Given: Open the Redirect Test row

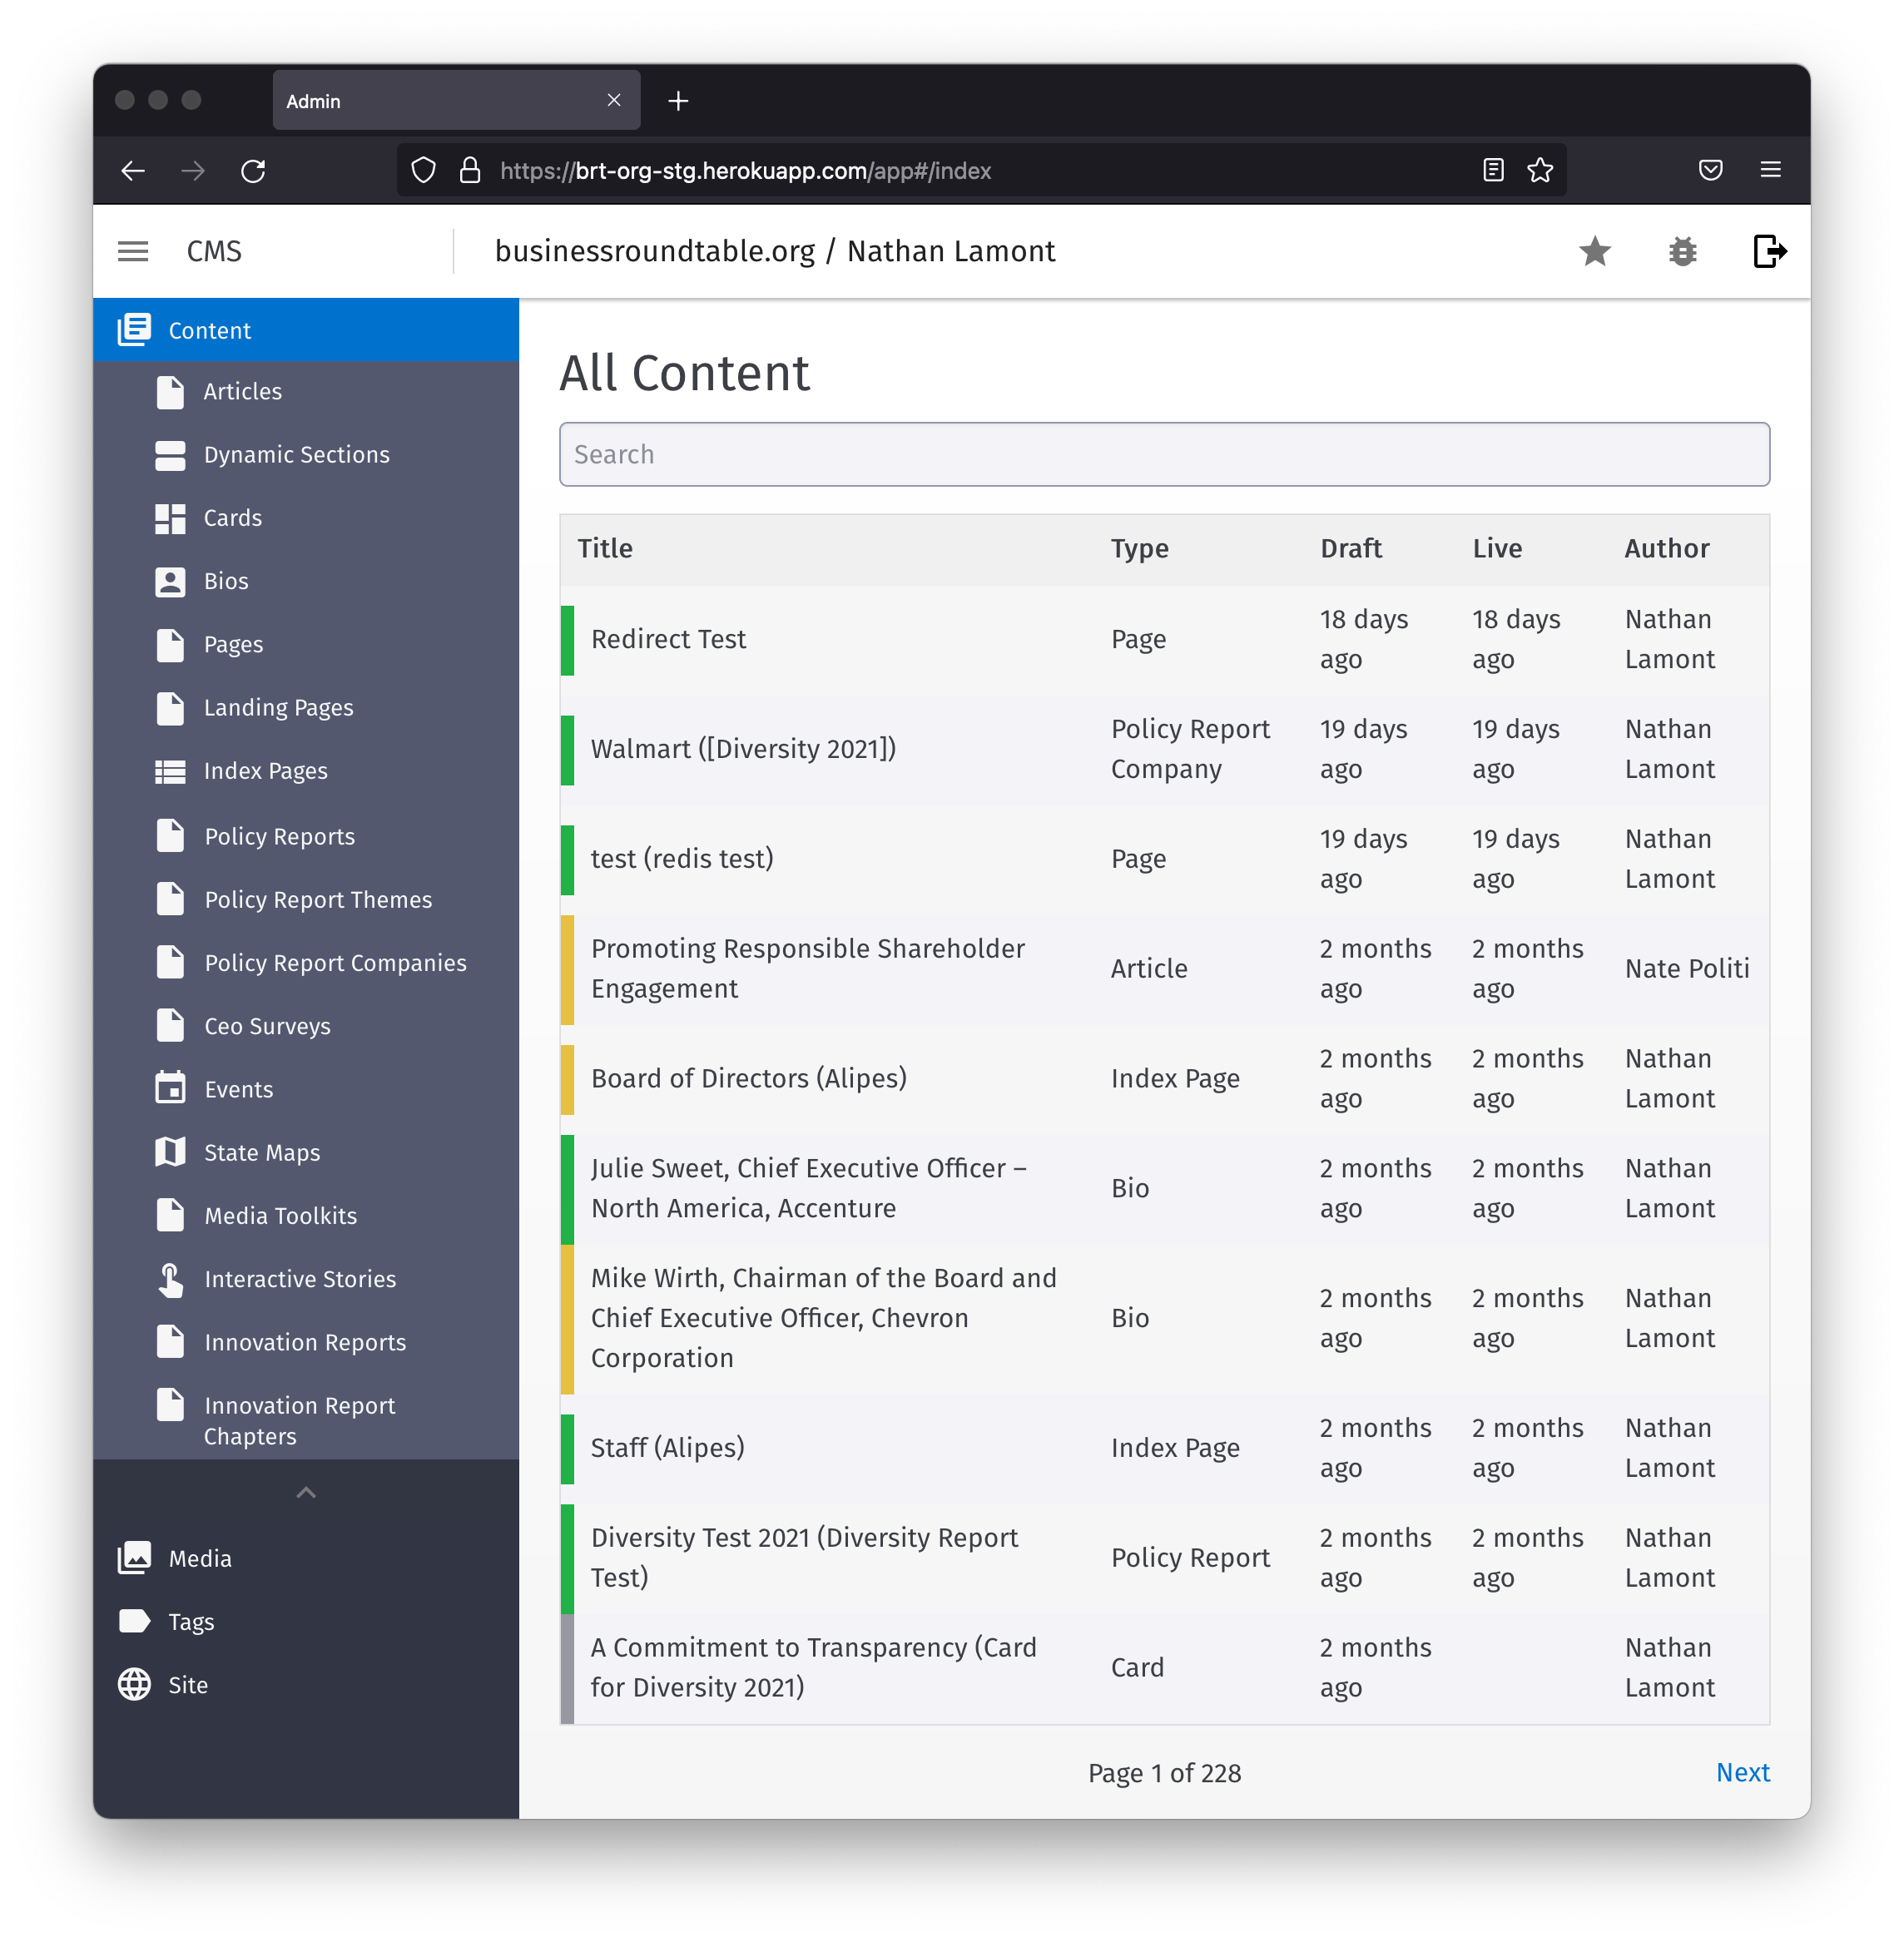Looking at the screenshot, I should [668, 639].
